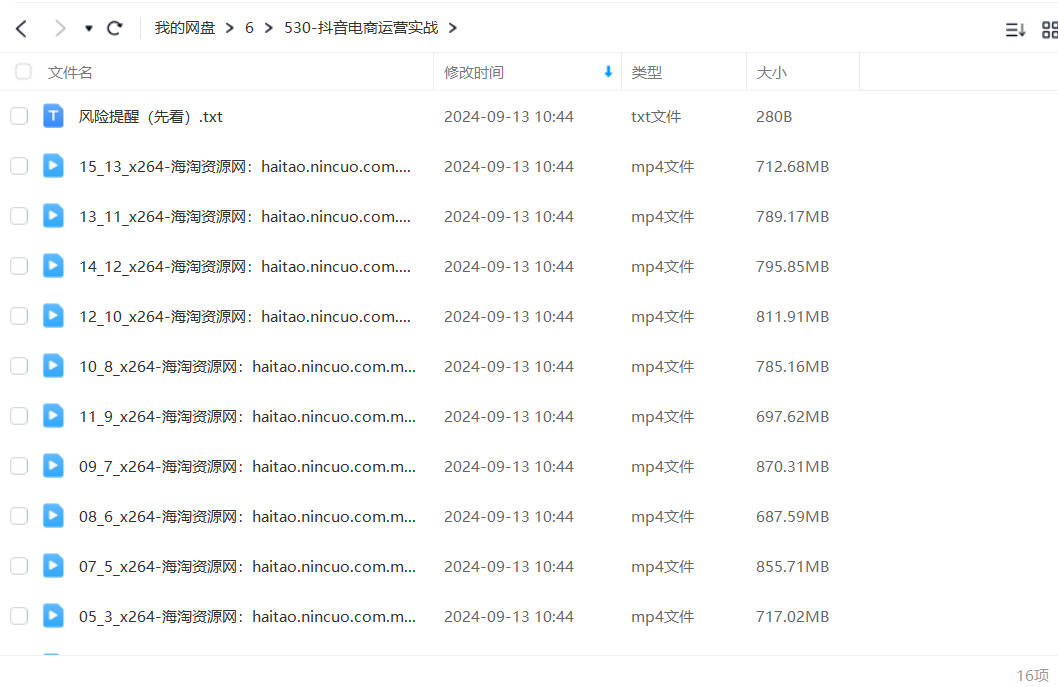Click size value 280B
Screen dimensions: 1058x687
click(774, 117)
